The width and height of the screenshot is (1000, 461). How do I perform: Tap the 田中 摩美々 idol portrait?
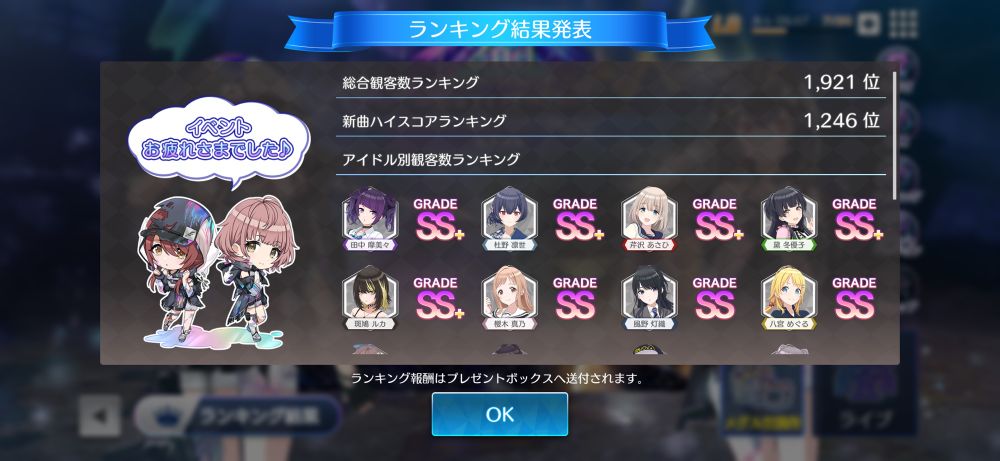coord(370,219)
